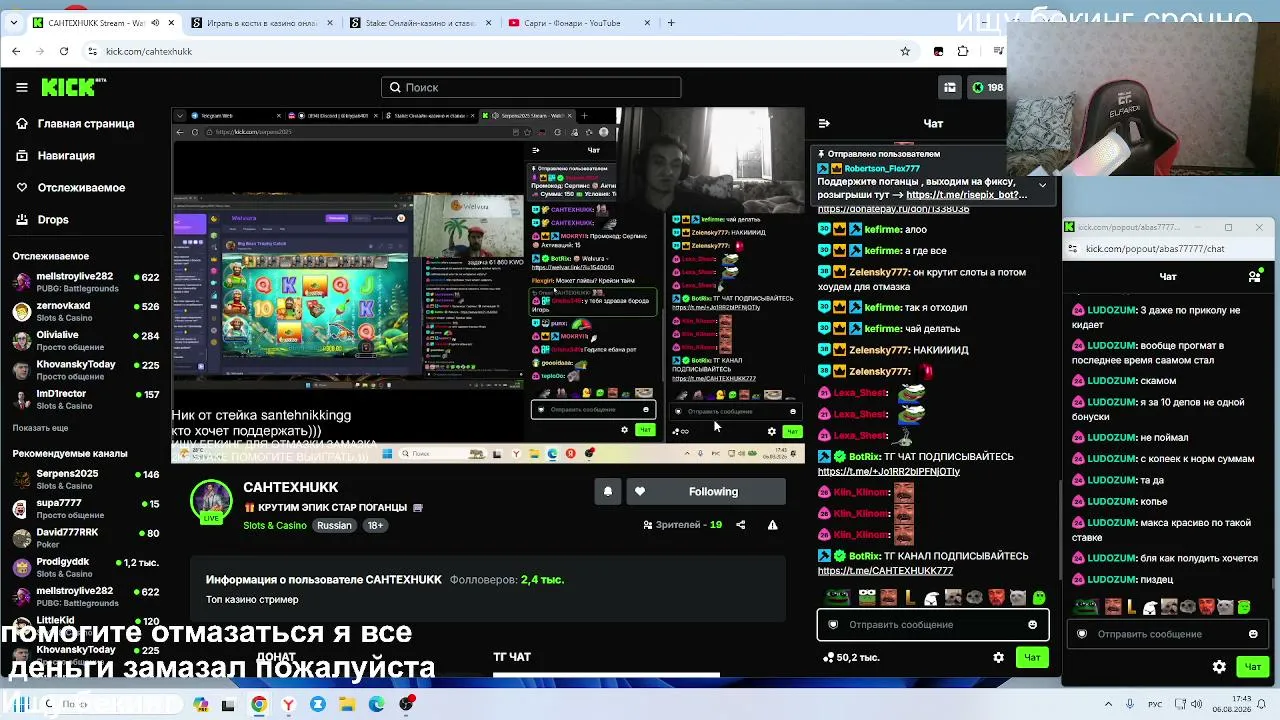Open CAHTEXHUKK channel avatar
This screenshot has height=720, width=1280.
pyautogui.click(x=211, y=502)
